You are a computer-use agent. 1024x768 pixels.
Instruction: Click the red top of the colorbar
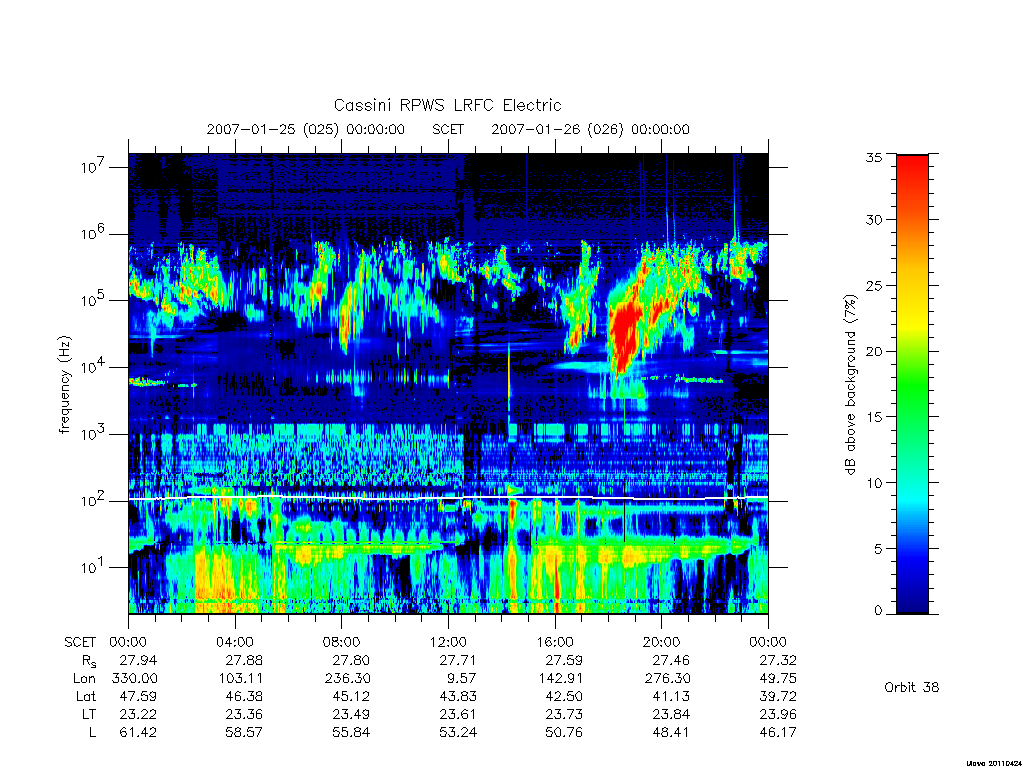912,170
